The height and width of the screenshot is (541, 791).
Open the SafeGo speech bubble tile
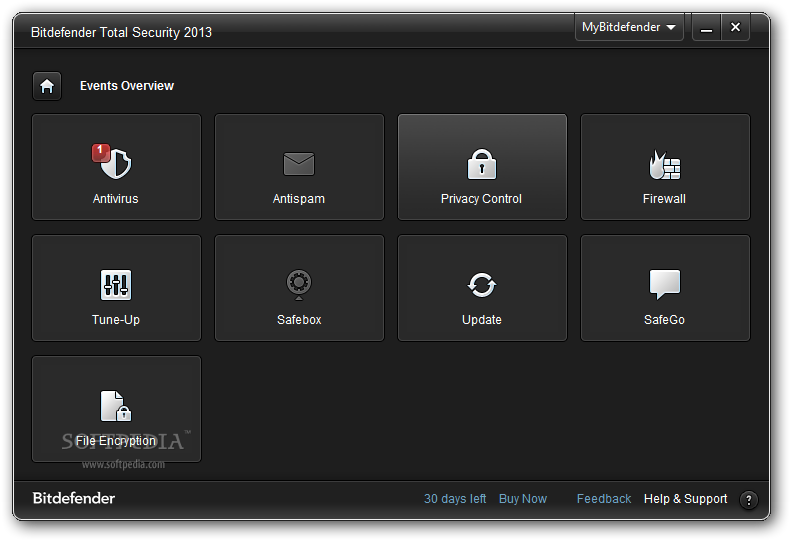pos(665,288)
